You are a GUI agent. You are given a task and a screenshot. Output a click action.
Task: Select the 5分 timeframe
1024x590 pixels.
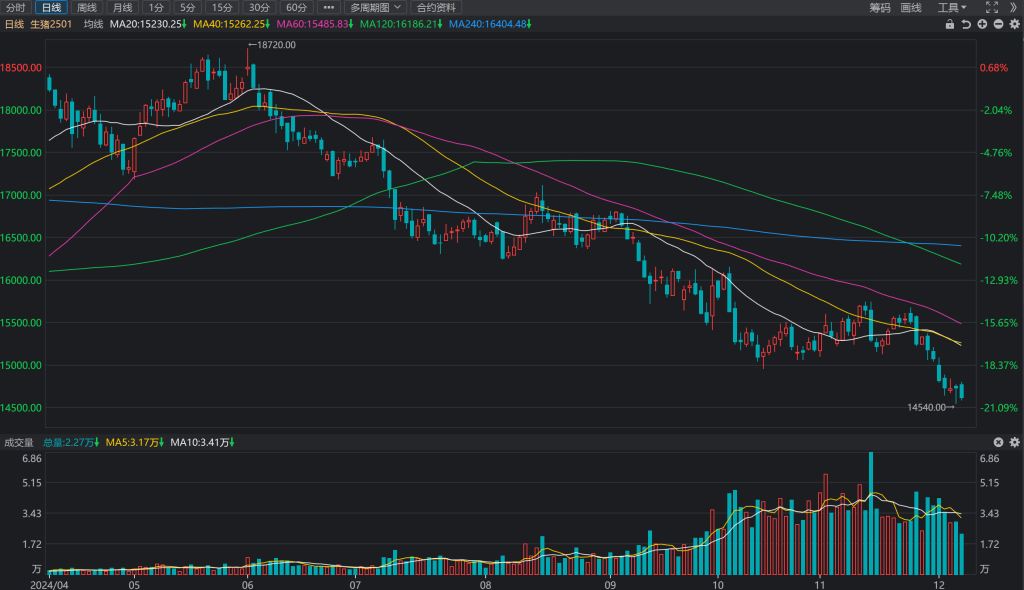[x=187, y=7]
